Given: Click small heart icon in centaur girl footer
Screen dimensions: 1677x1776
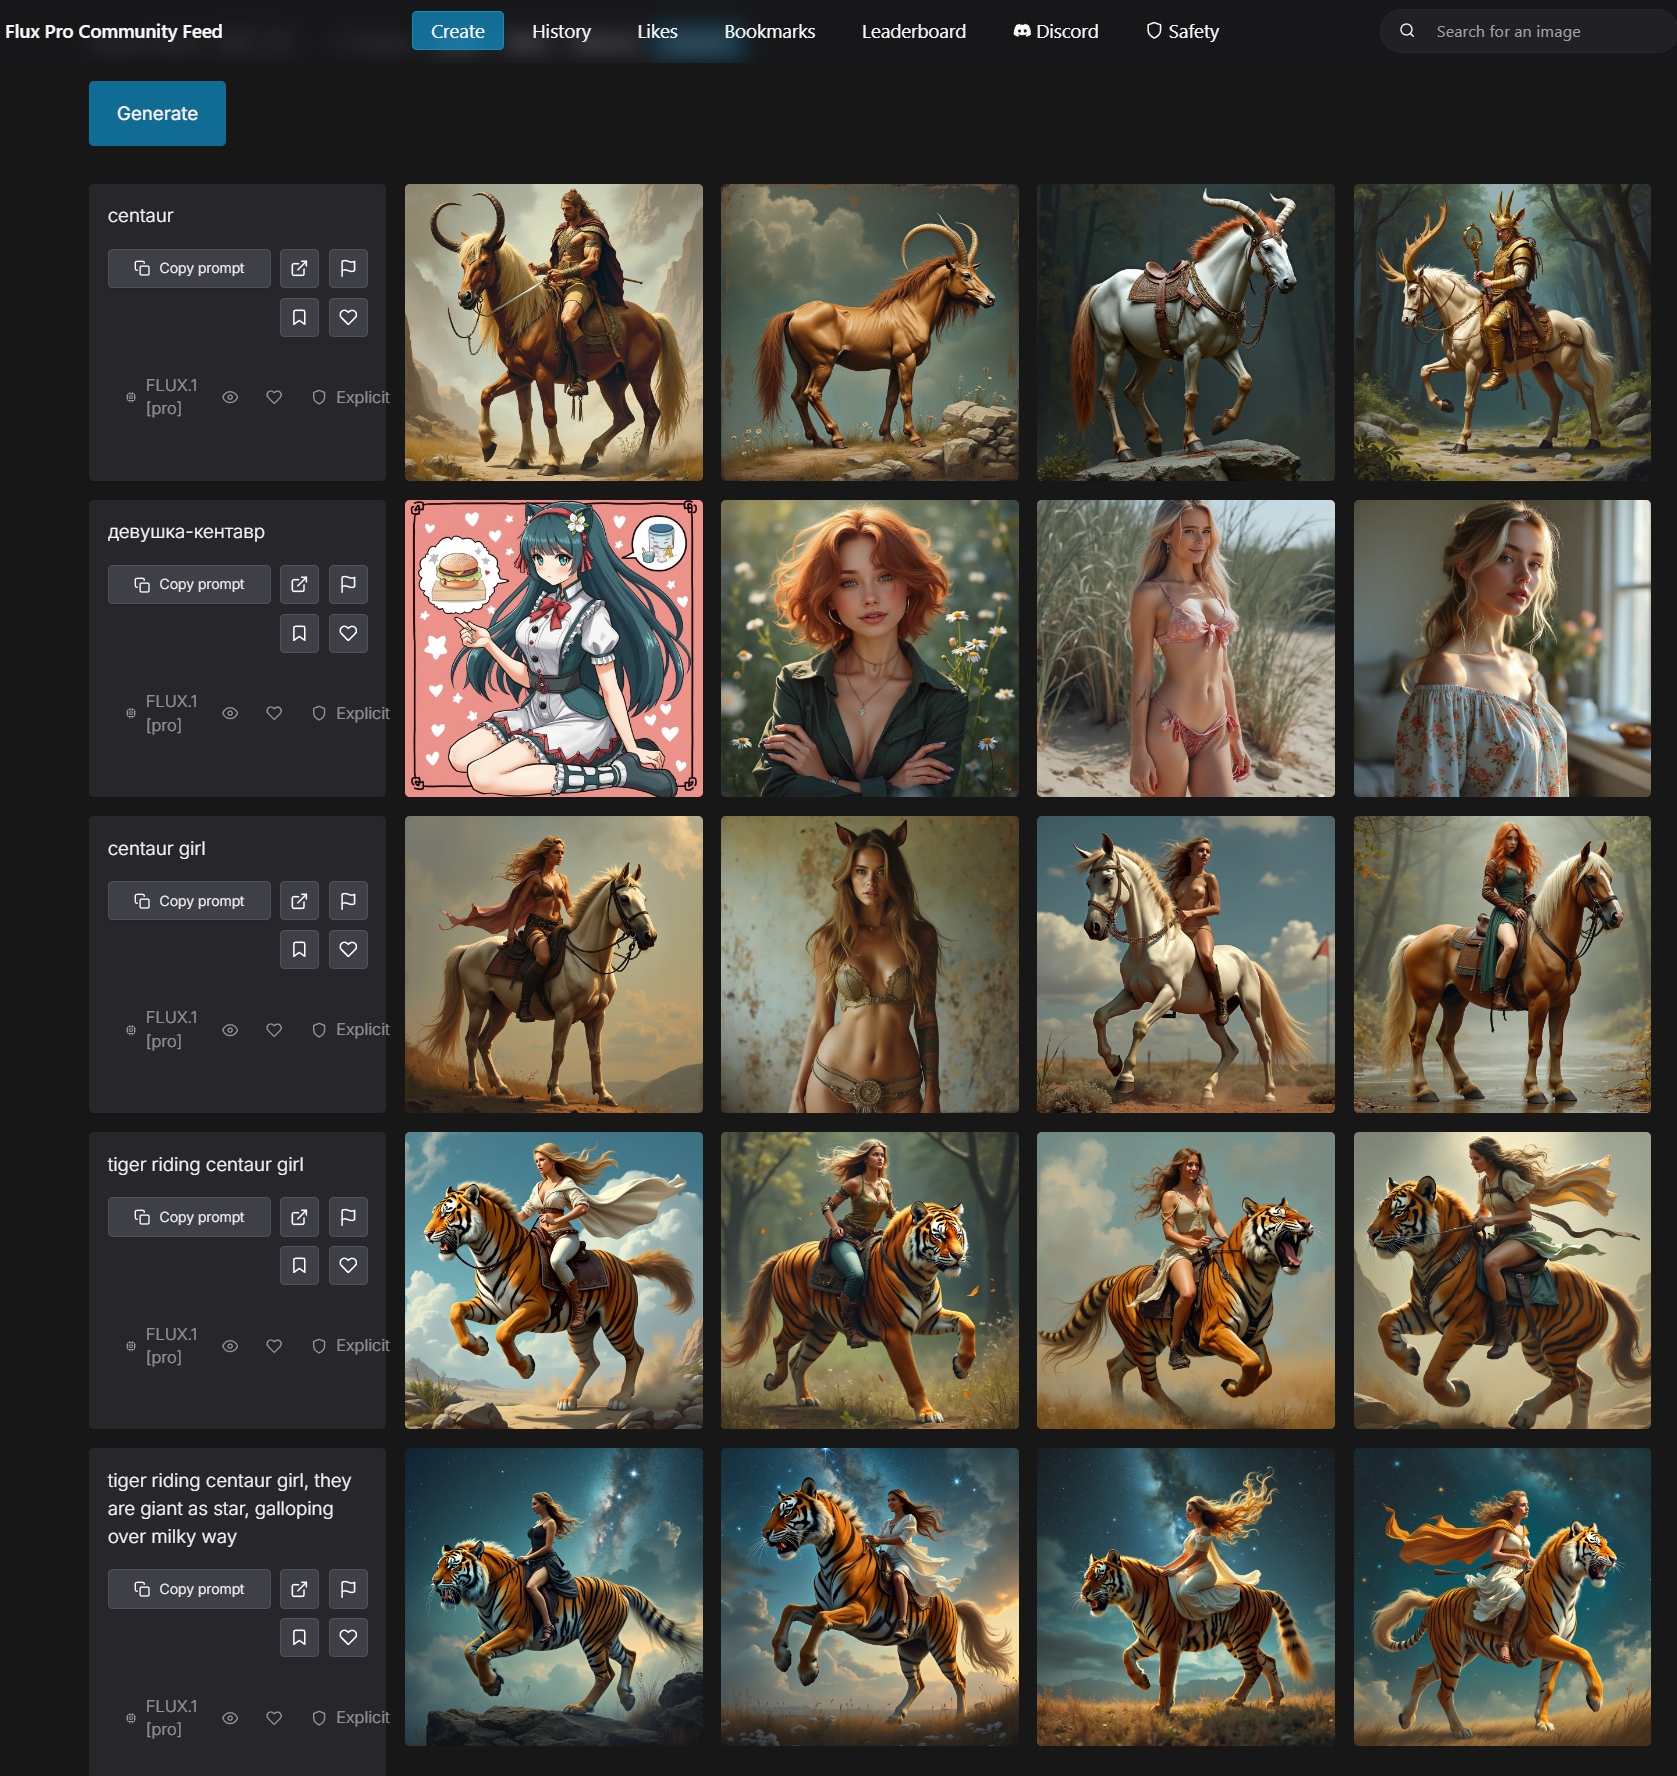Looking at the screenshot, I should click(274, 1029).
